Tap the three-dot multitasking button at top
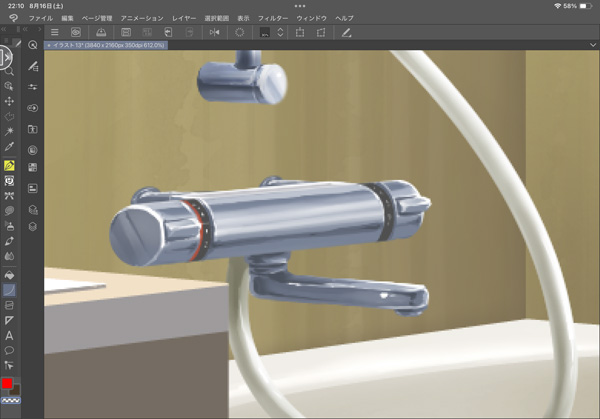600x419 pixels. point(300,5)
